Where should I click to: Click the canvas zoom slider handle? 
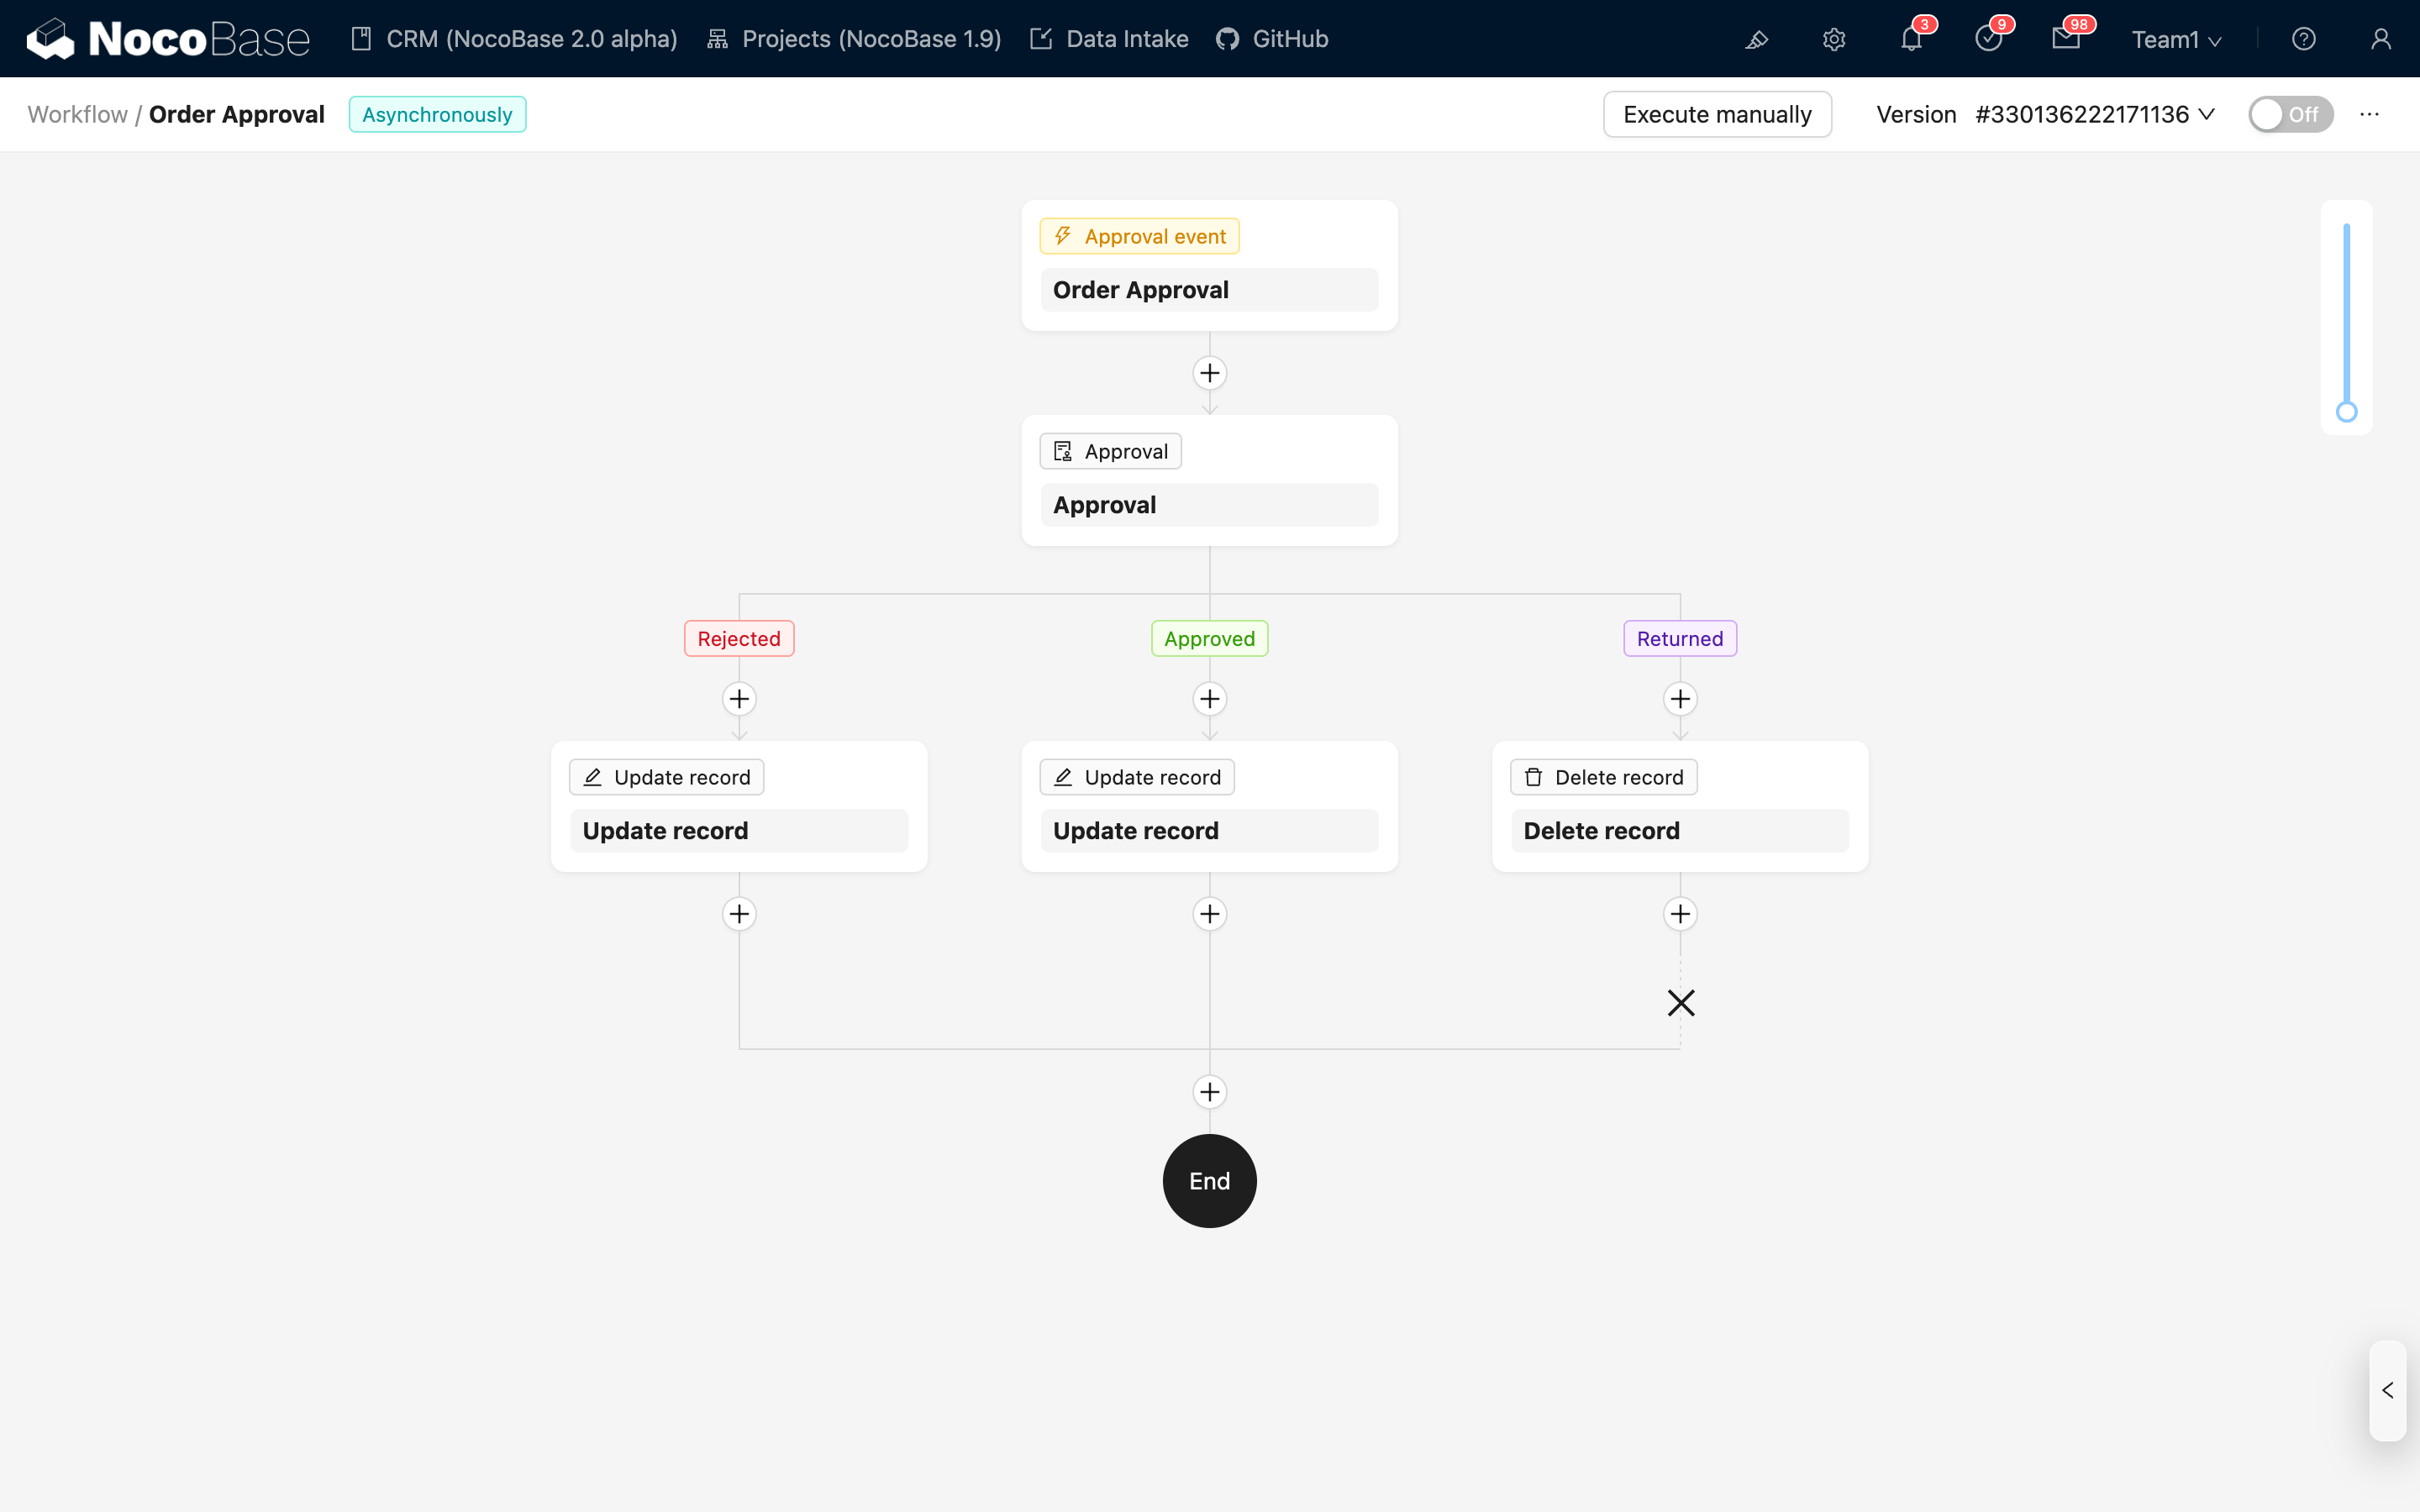click(x=2346, y=412)
